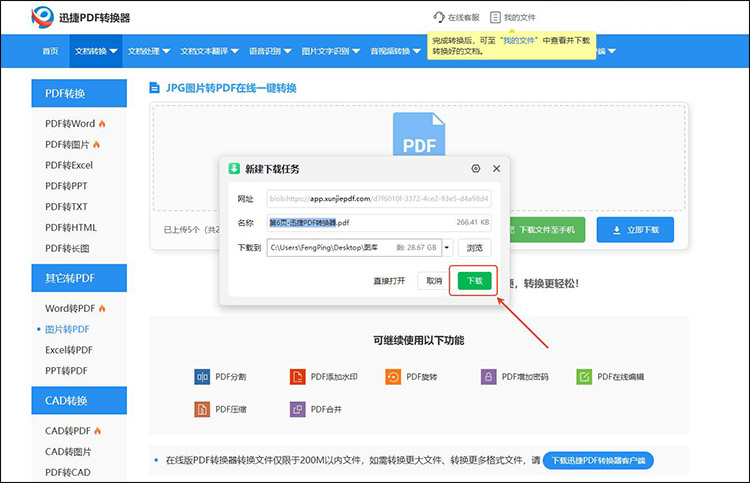750x483 pixels.
Task: Click the PDF旋转 icon
Action: pos(393,377)
